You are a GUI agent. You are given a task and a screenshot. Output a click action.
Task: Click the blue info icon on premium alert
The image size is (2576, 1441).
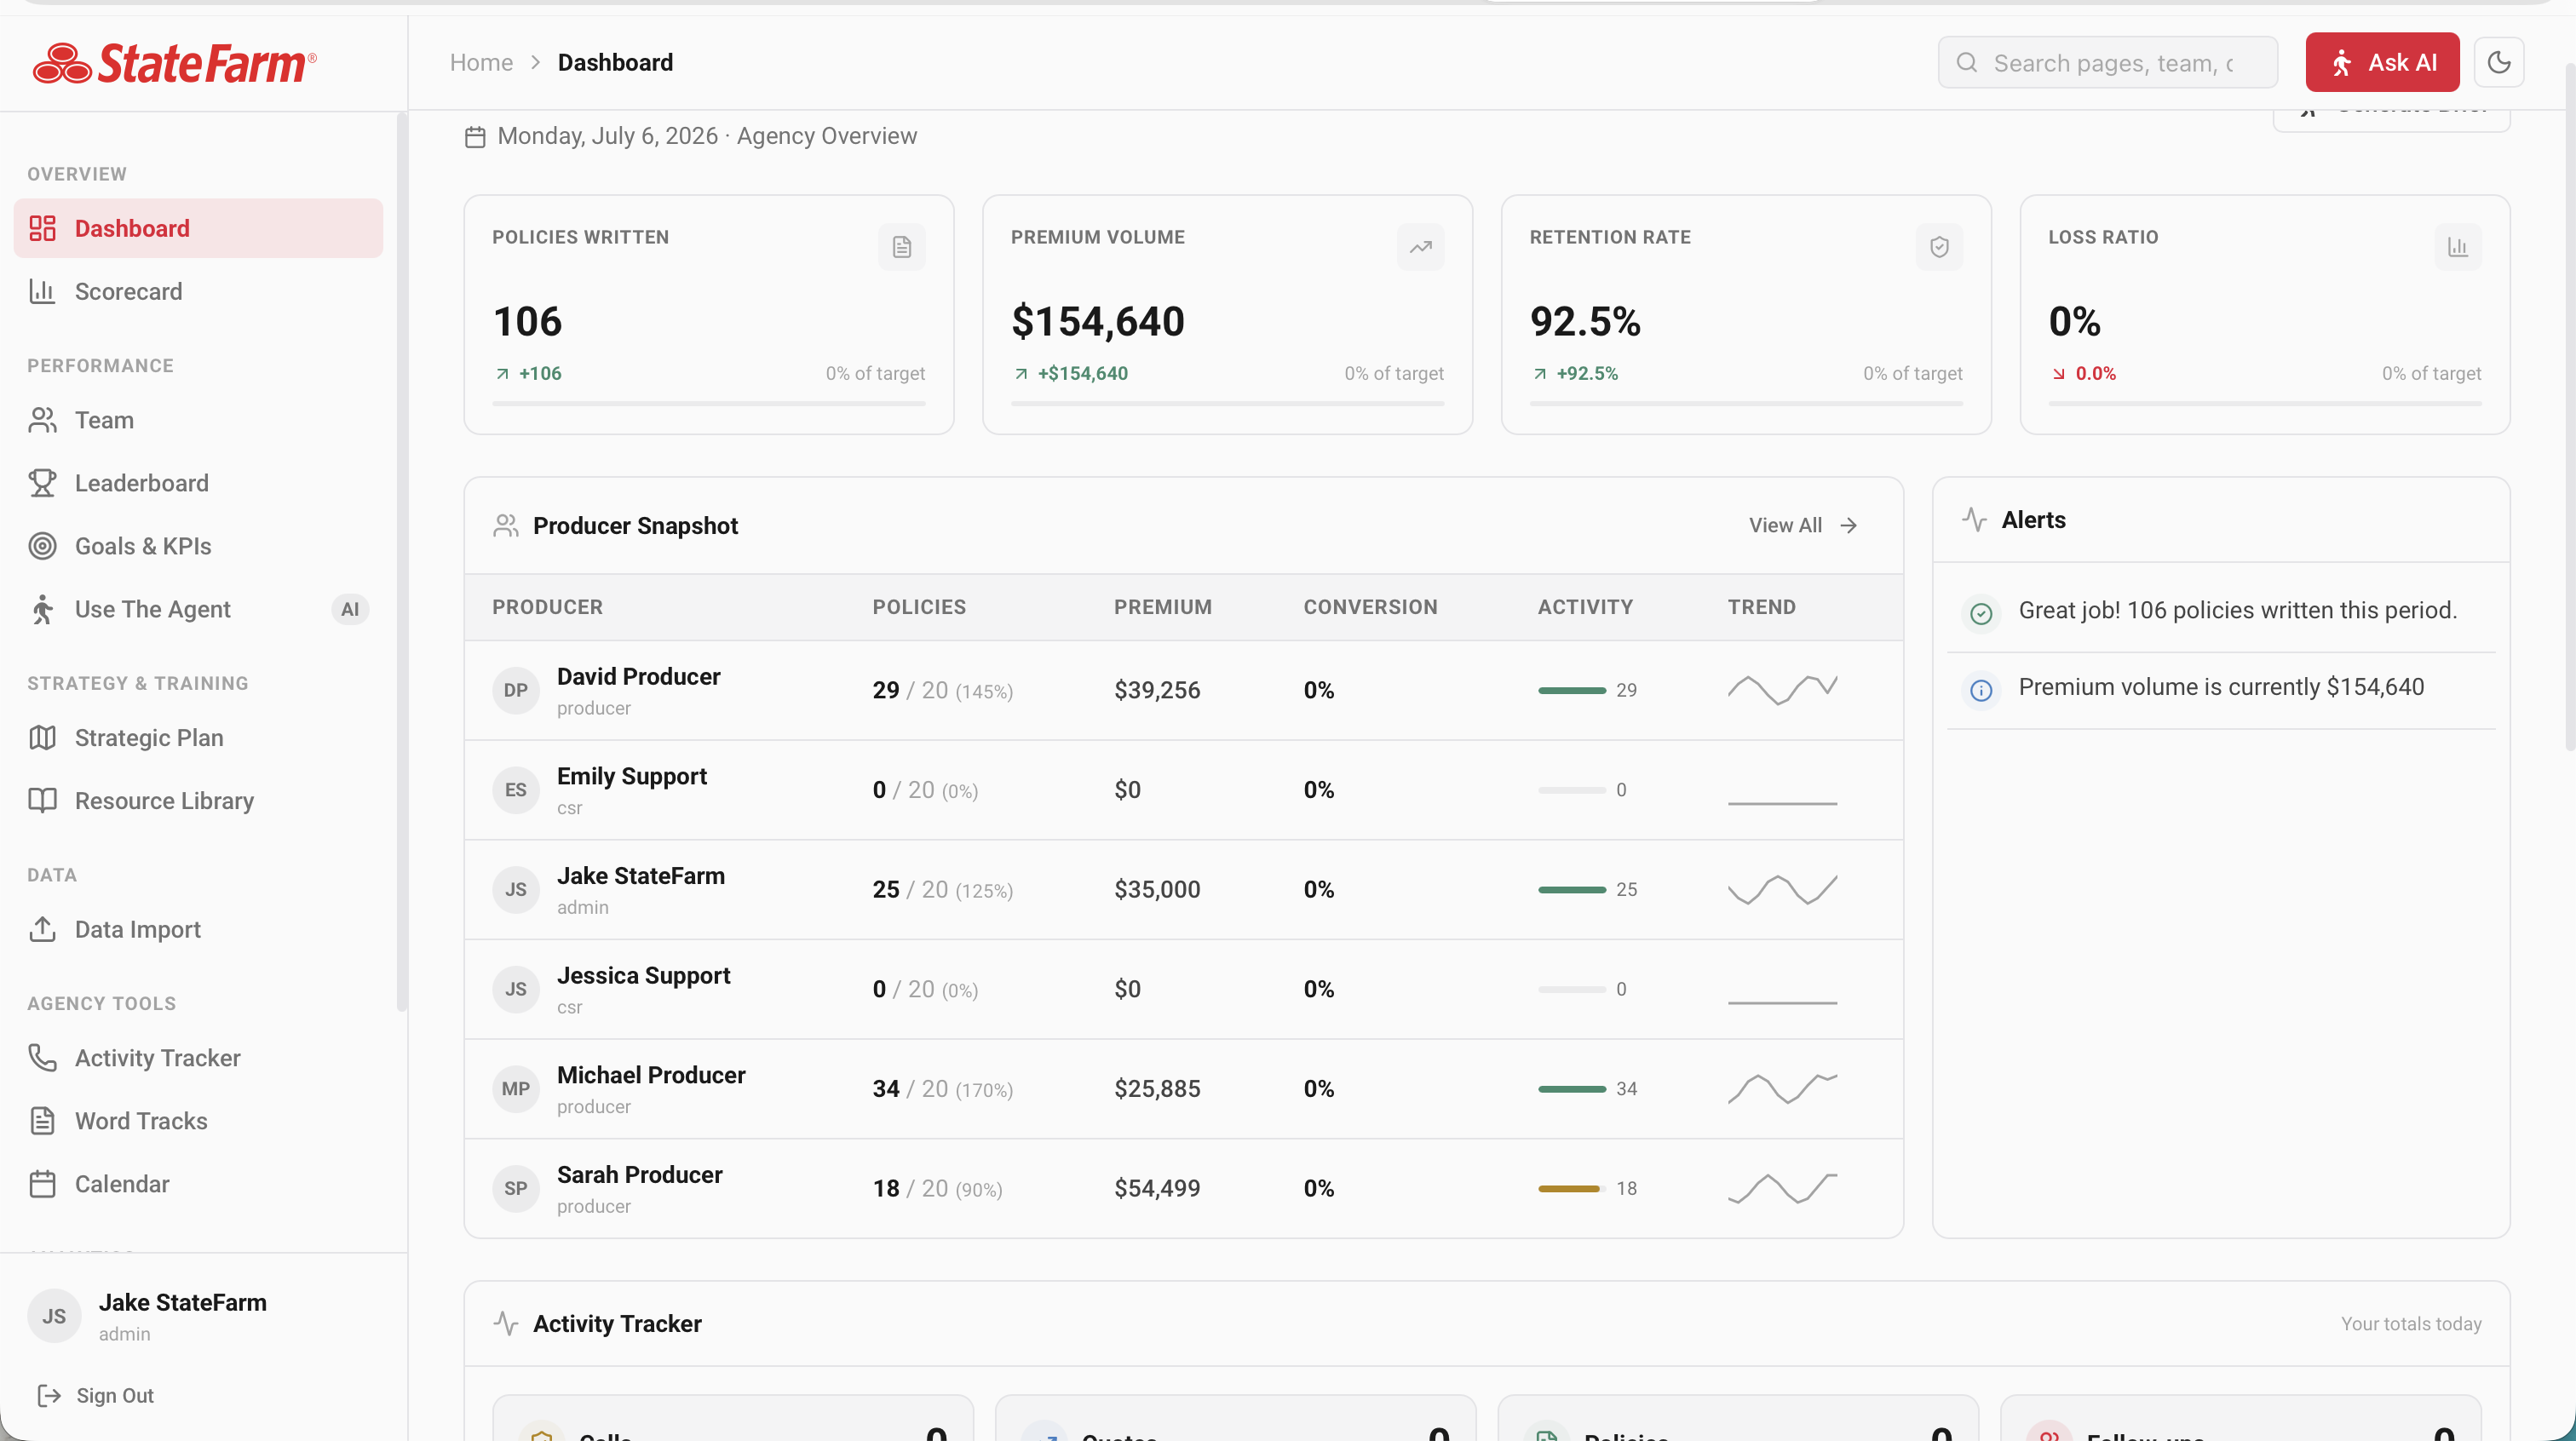coord(1981,689)
